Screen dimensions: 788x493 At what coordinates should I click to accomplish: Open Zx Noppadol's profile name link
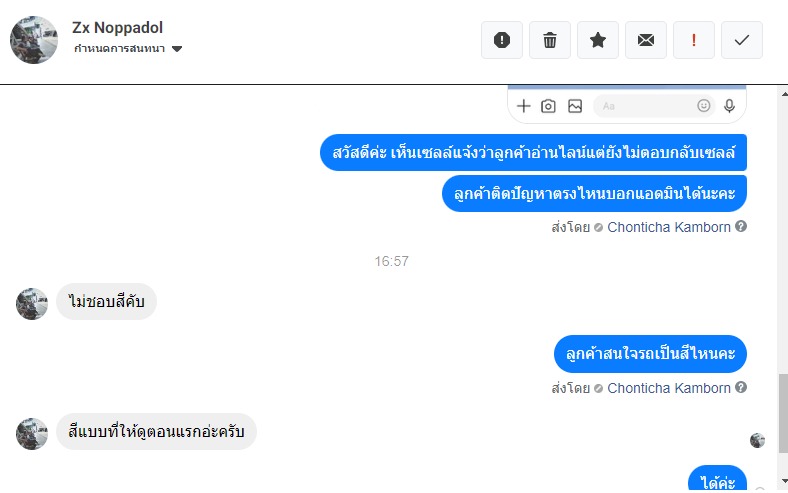[118, 27]
